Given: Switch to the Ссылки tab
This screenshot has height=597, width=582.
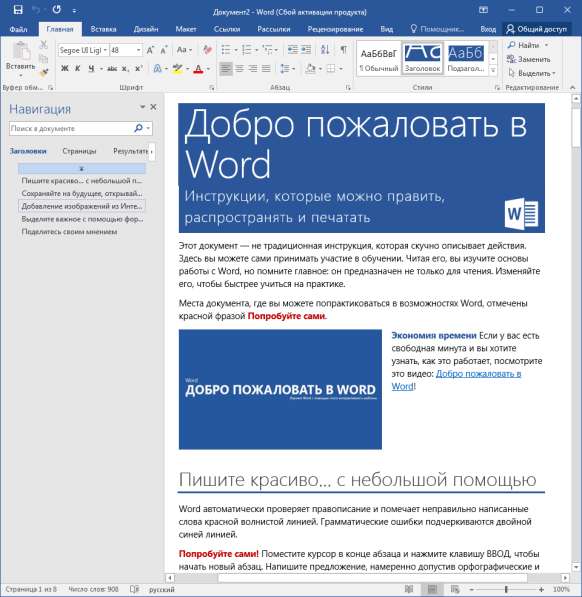Looking at the screenshot, I should pos(227,29).
